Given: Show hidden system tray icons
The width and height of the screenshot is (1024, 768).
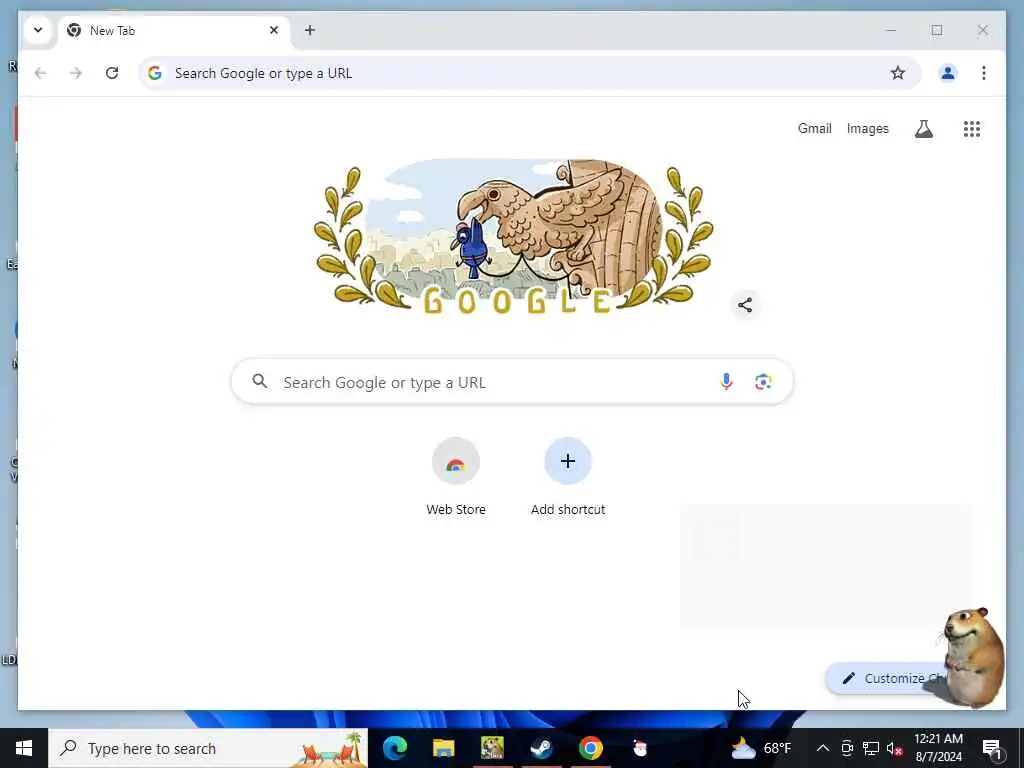Looking at the screenshot, I should click(x=823, y=748).
